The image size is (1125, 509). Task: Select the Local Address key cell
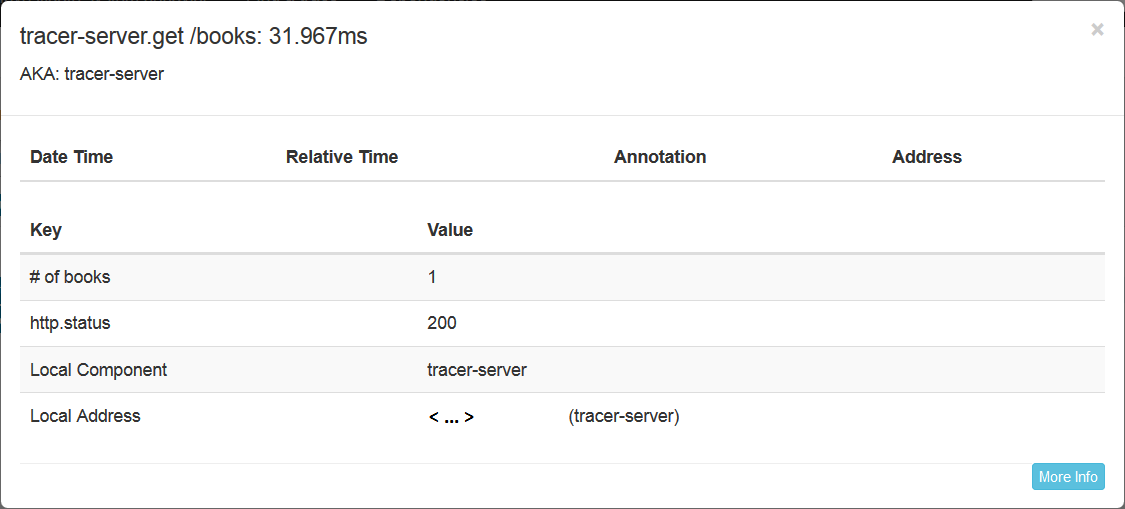85,416
